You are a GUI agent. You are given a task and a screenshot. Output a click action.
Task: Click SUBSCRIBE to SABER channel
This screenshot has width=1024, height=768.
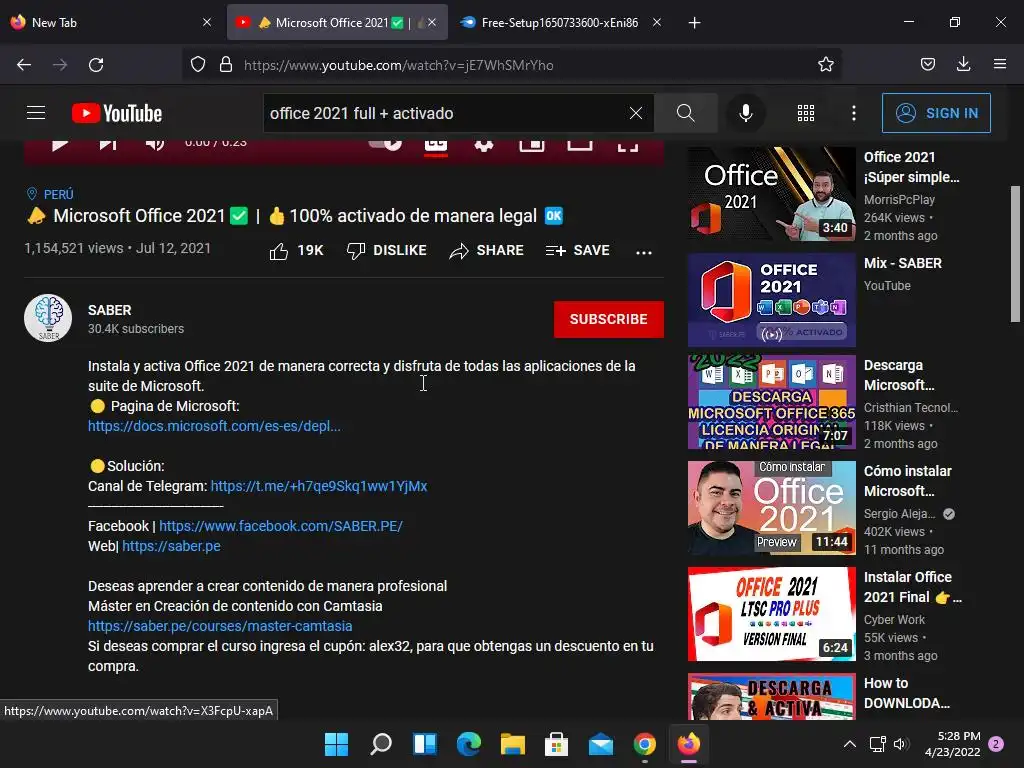click(609, 319)
